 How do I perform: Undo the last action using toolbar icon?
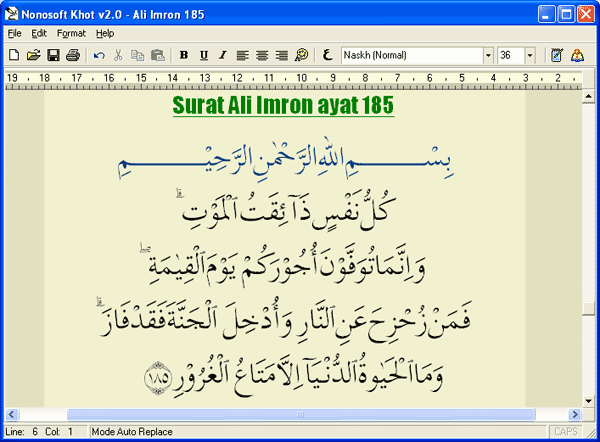99,55
